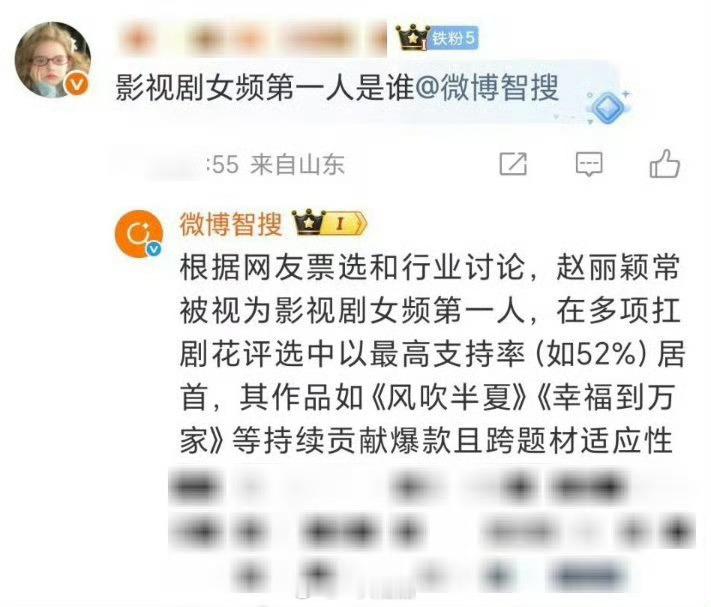Tap the 铁粉5 fan badge

[x=453, y=38]
